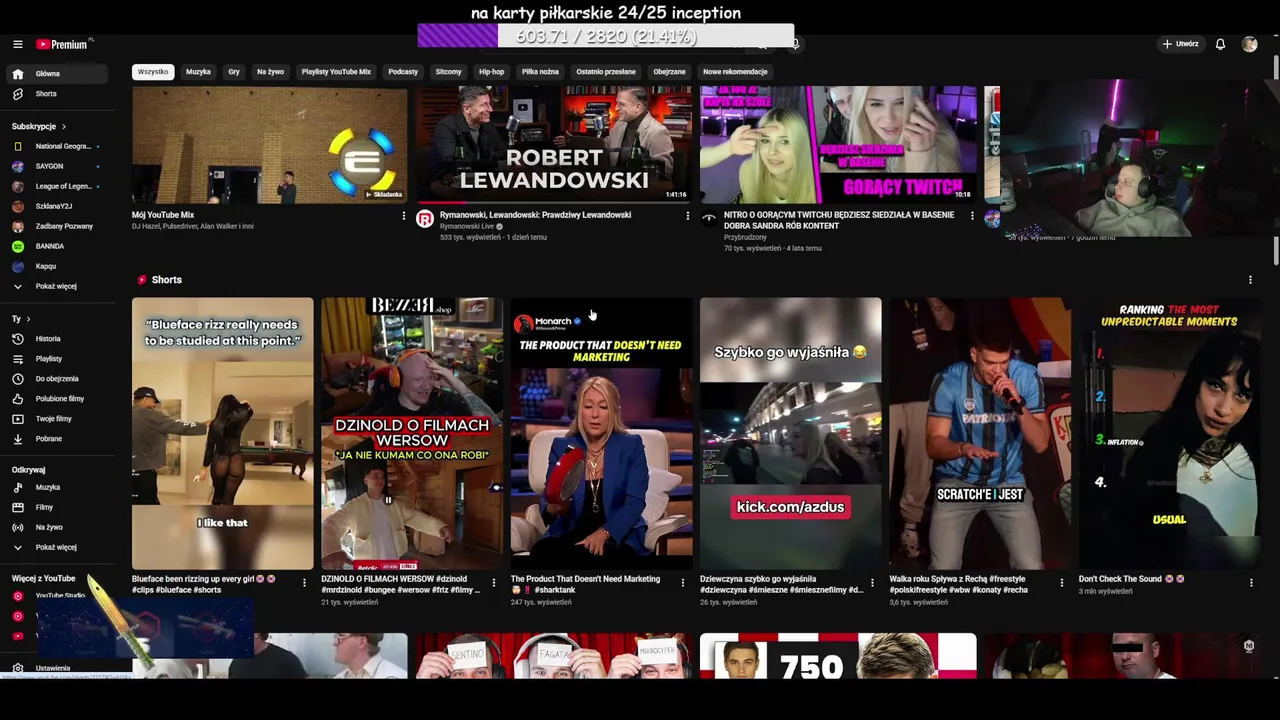Viewport: 1280px width, 720px height.
Task: Open SzklanaY2J subscription channel
Action: point(59,207)
